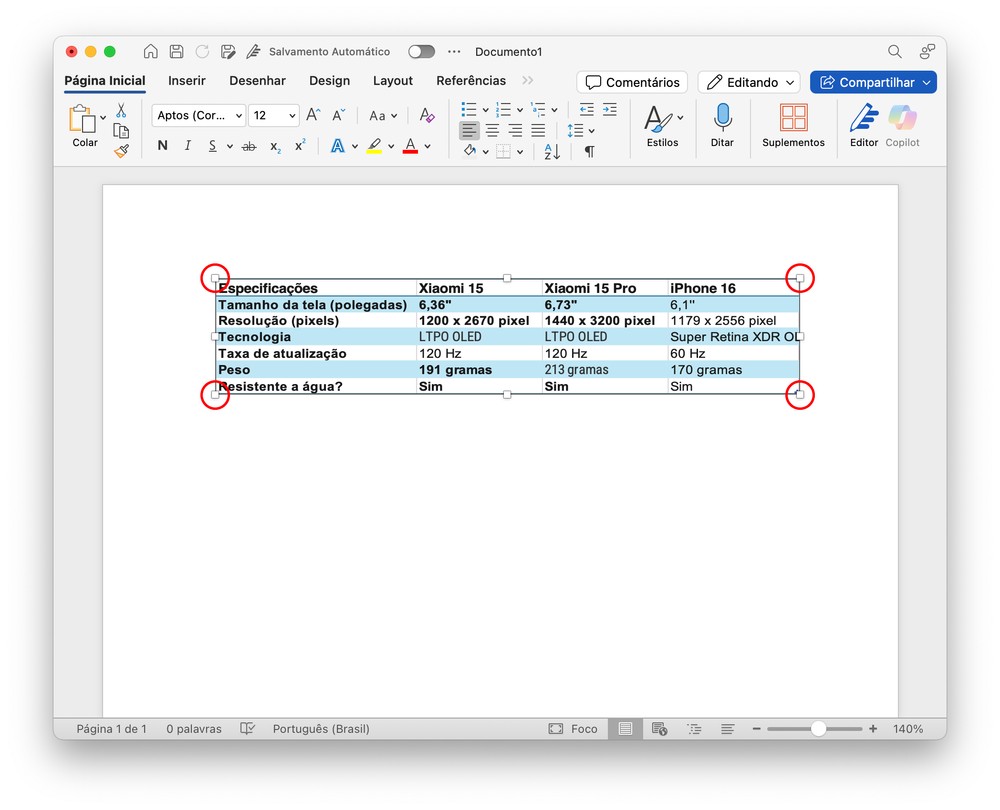Viewport: 1000px width, 810px height.
Task: Toggle Salvamento Automático switch
Action: [421, 52]
